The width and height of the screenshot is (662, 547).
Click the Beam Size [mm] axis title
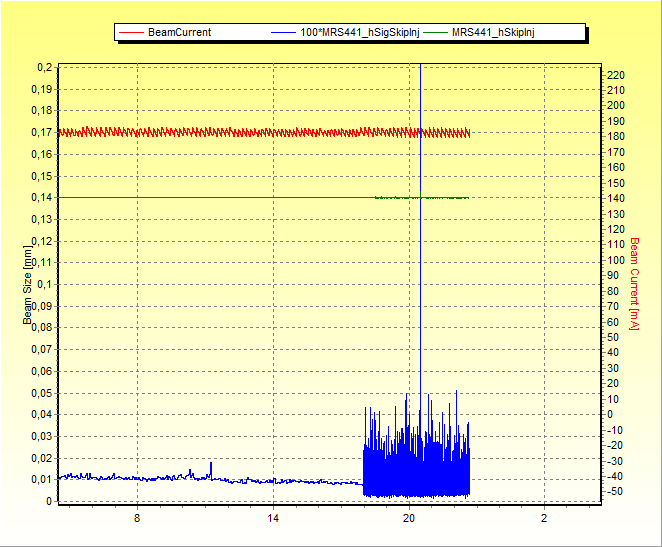[27, 285]
